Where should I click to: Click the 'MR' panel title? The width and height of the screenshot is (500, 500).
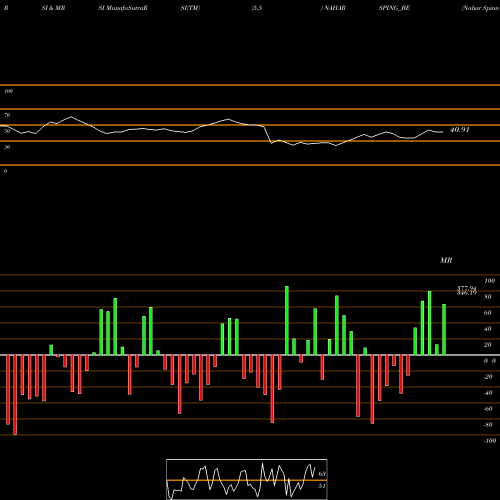[x=446, y=260]
